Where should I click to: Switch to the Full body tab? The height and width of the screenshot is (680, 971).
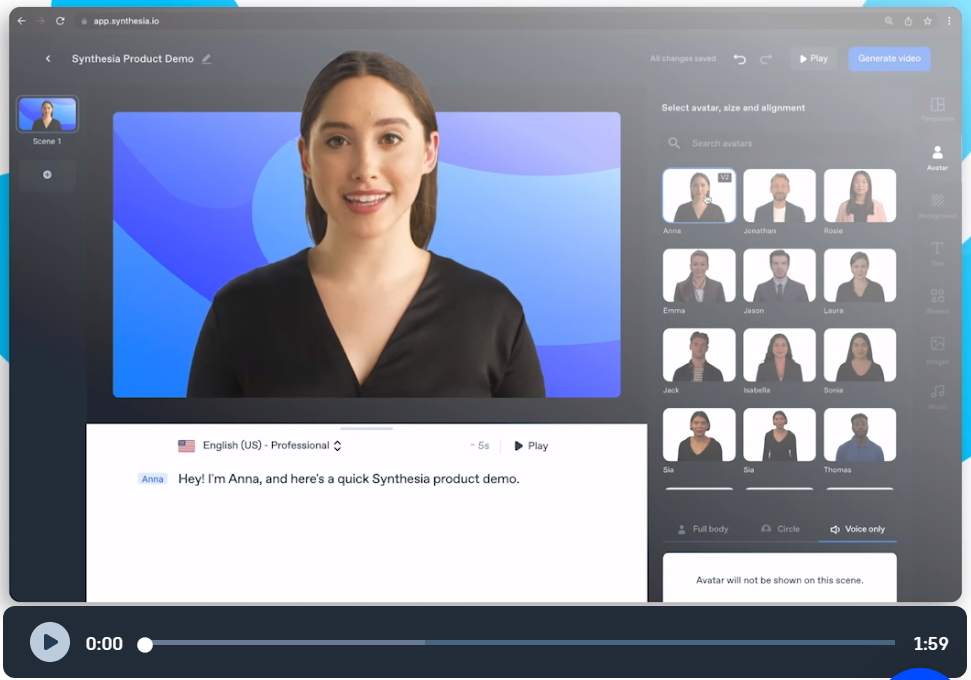tap(703, 529)
